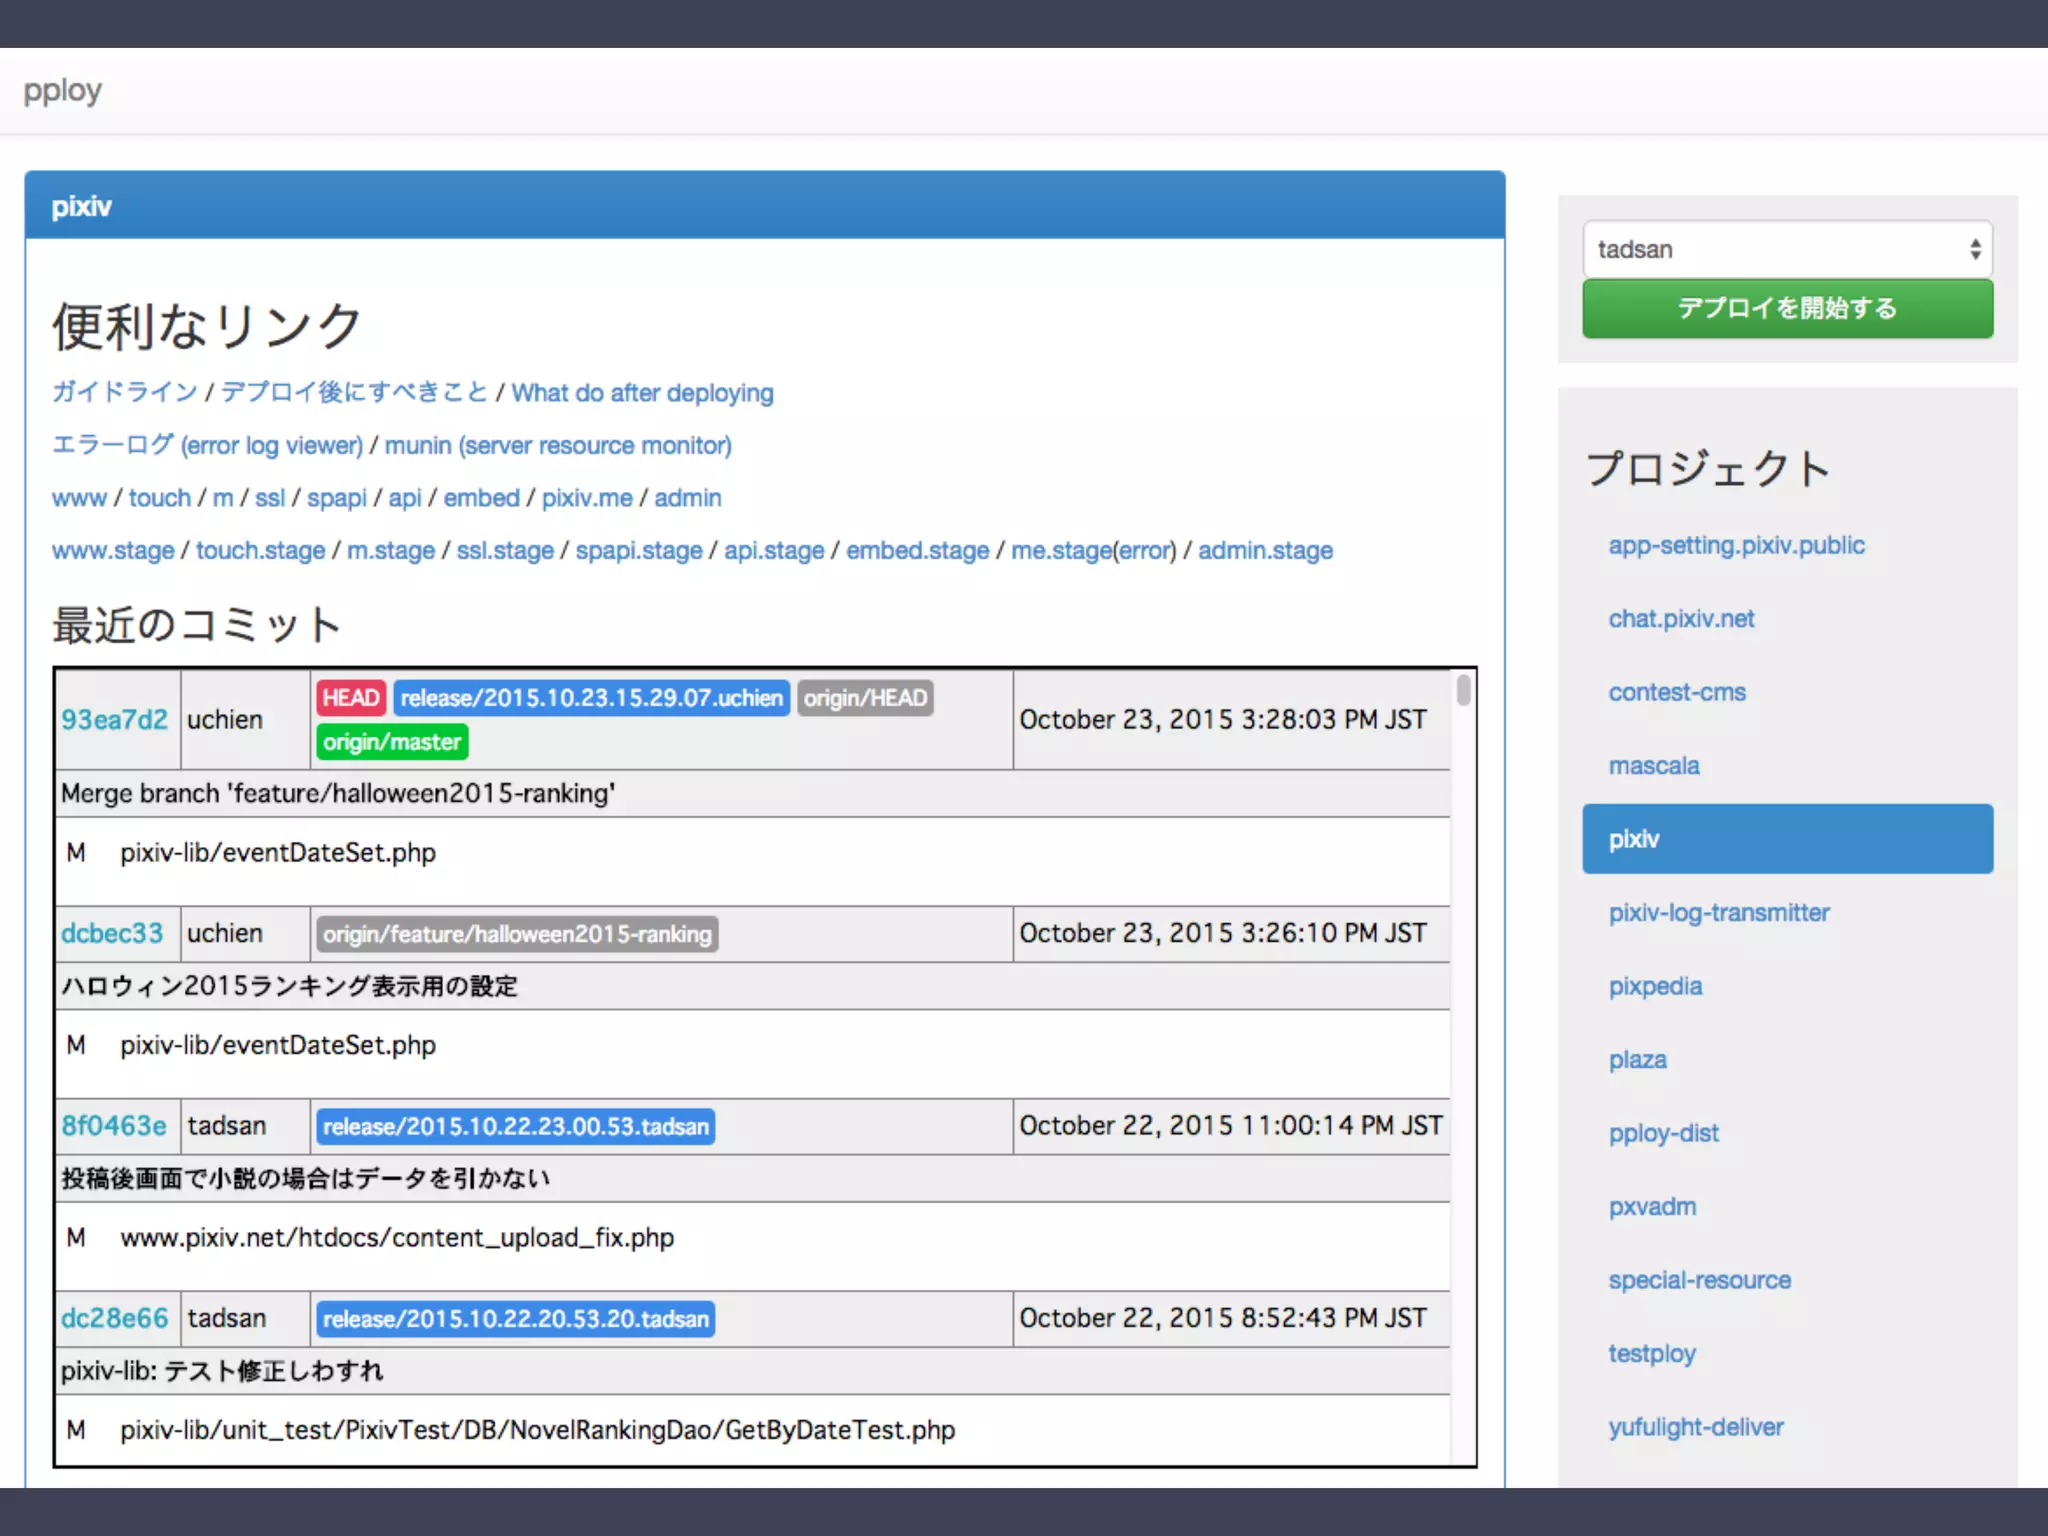Open the tadsan user dropdown
This screenshot has height=1536, width=2048.
tap(1786, 249)
